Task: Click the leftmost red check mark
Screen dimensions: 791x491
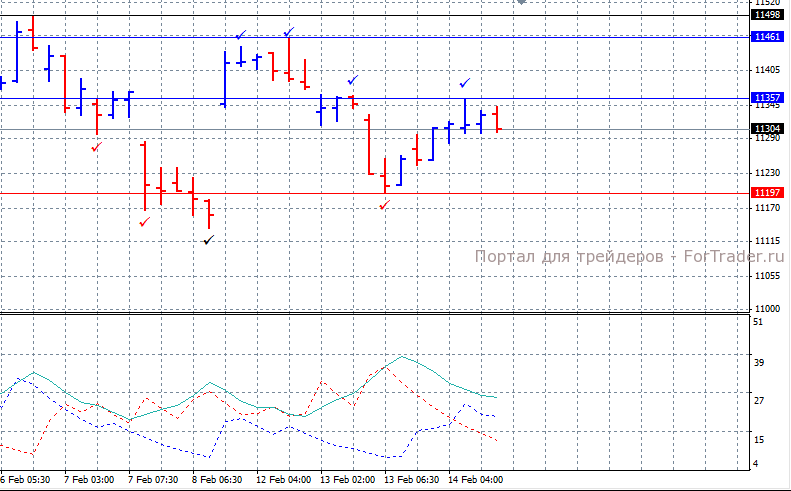Action: coord(96,147)
